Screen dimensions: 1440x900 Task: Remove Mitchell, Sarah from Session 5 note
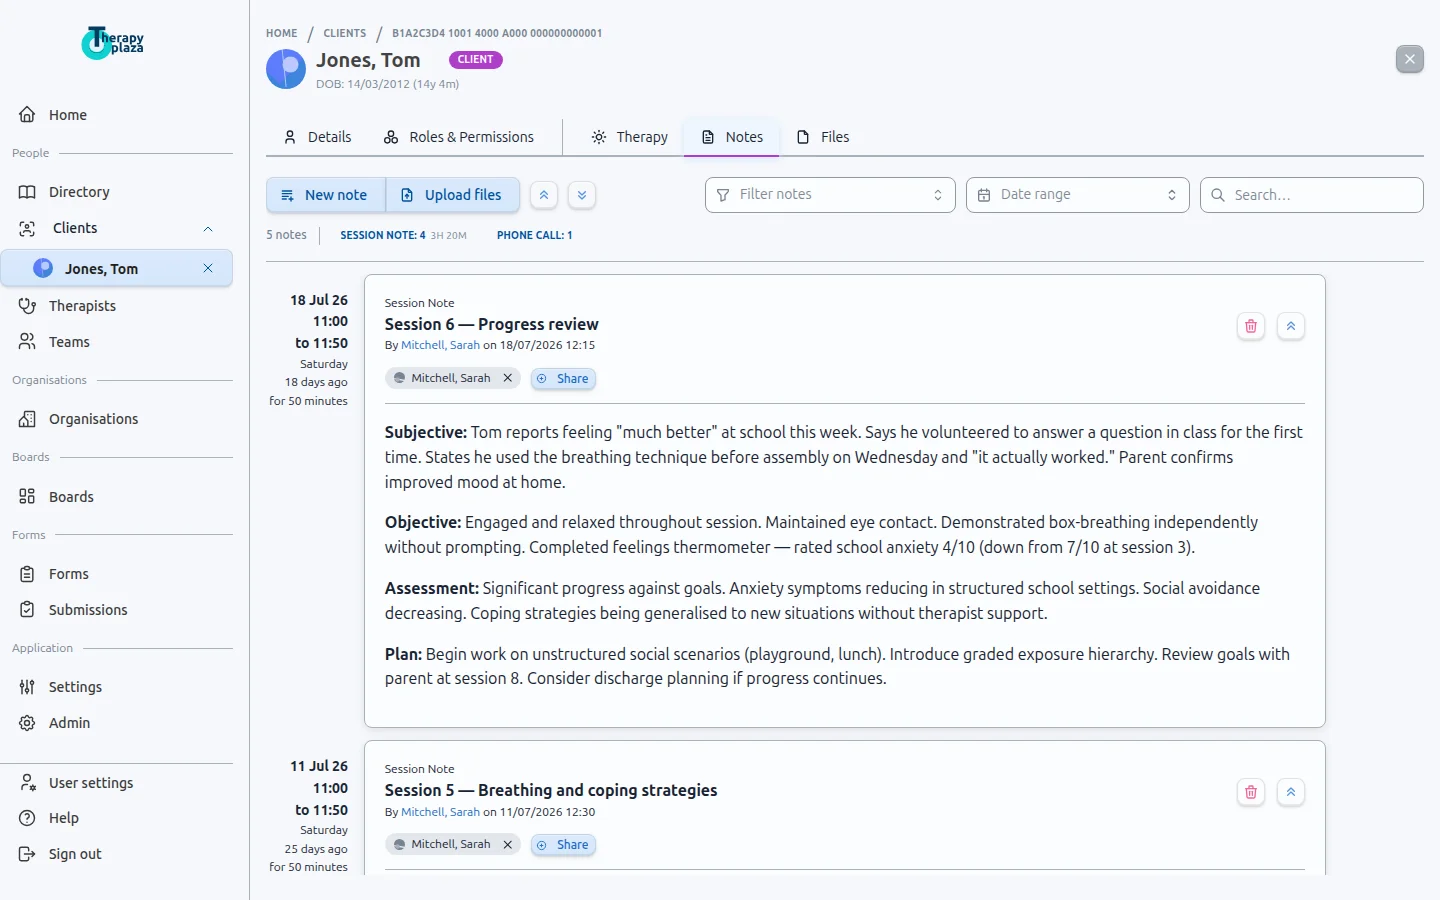[x=508, y=844]
